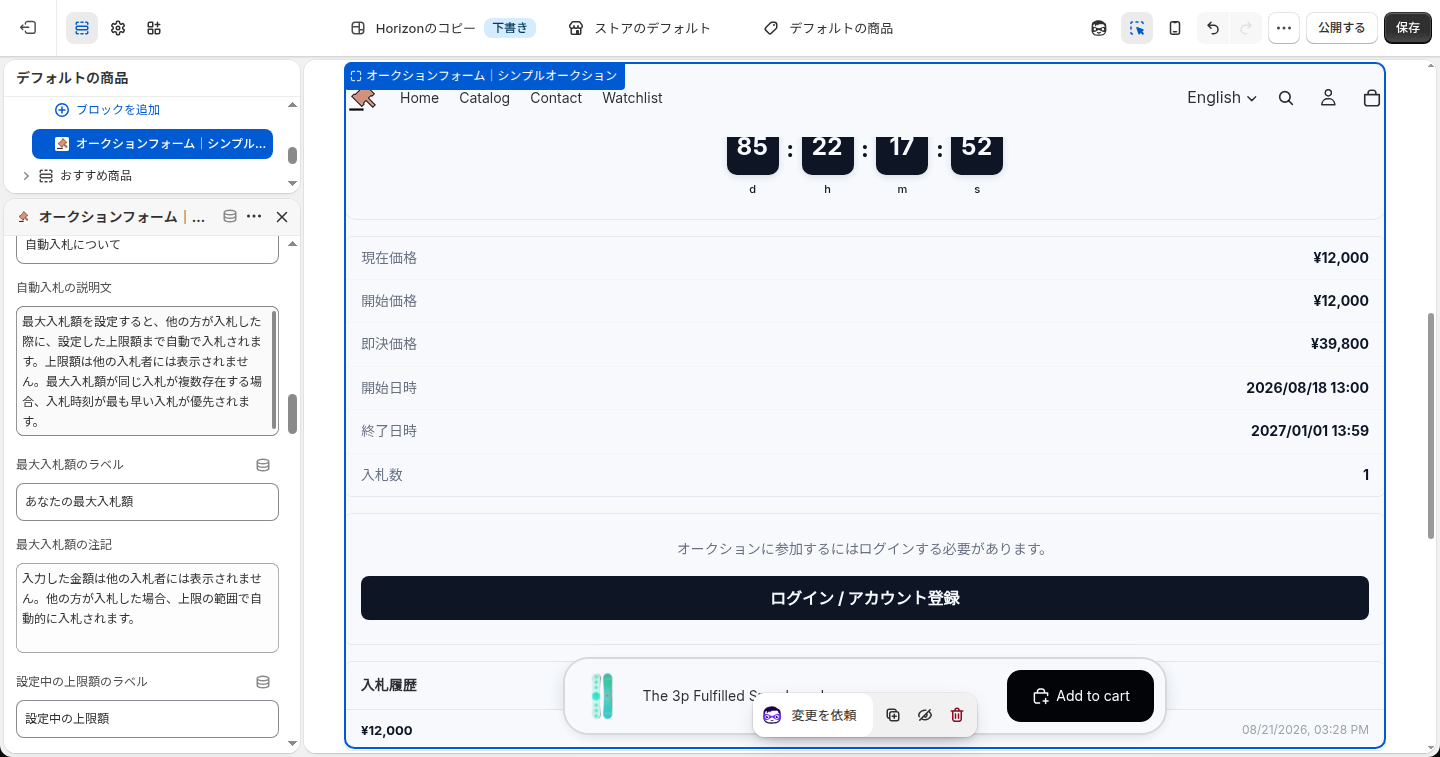Click the account person icon in preview
1440x757 pixels.
[x=1328, y=98]
